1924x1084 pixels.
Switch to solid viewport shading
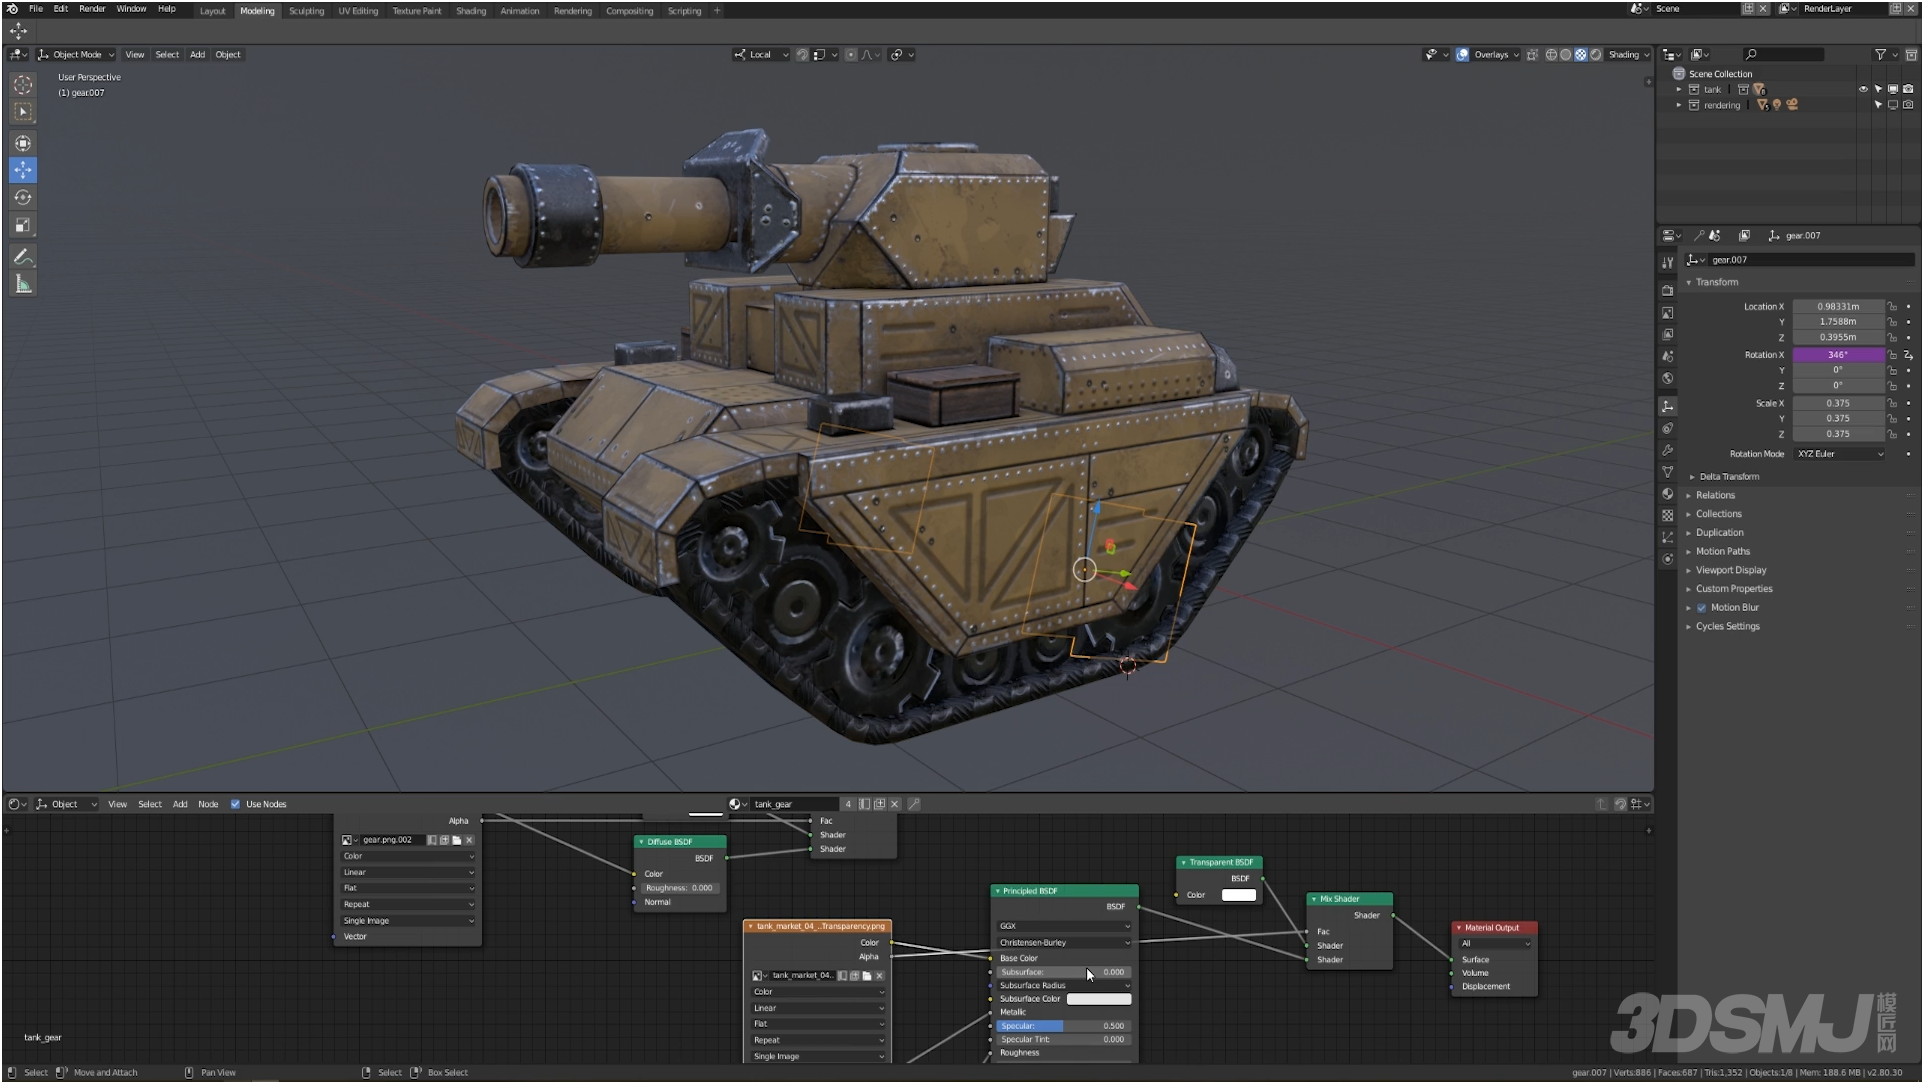coord(1566,55)
